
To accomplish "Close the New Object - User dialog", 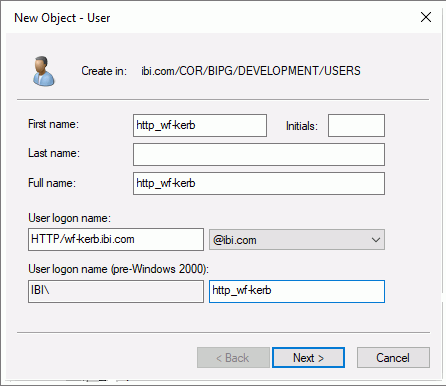I will coord(426,17).
